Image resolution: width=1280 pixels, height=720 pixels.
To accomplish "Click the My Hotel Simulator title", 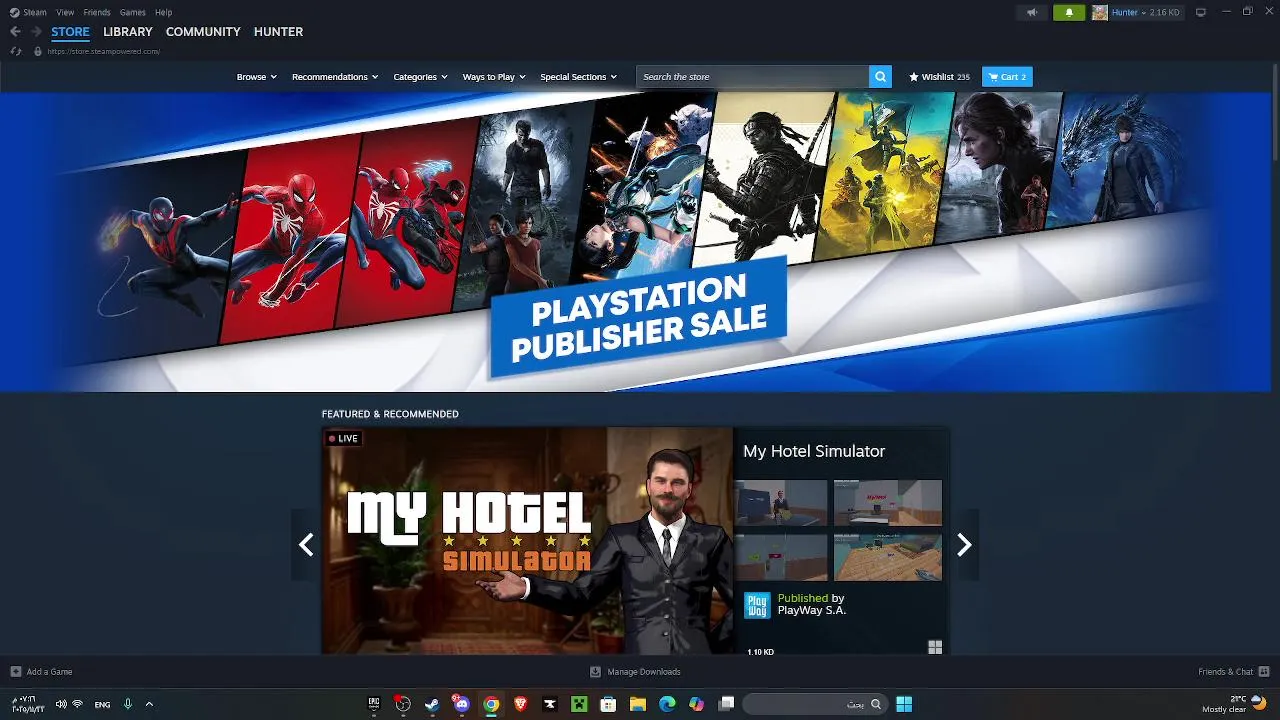I will coord(814,451).
